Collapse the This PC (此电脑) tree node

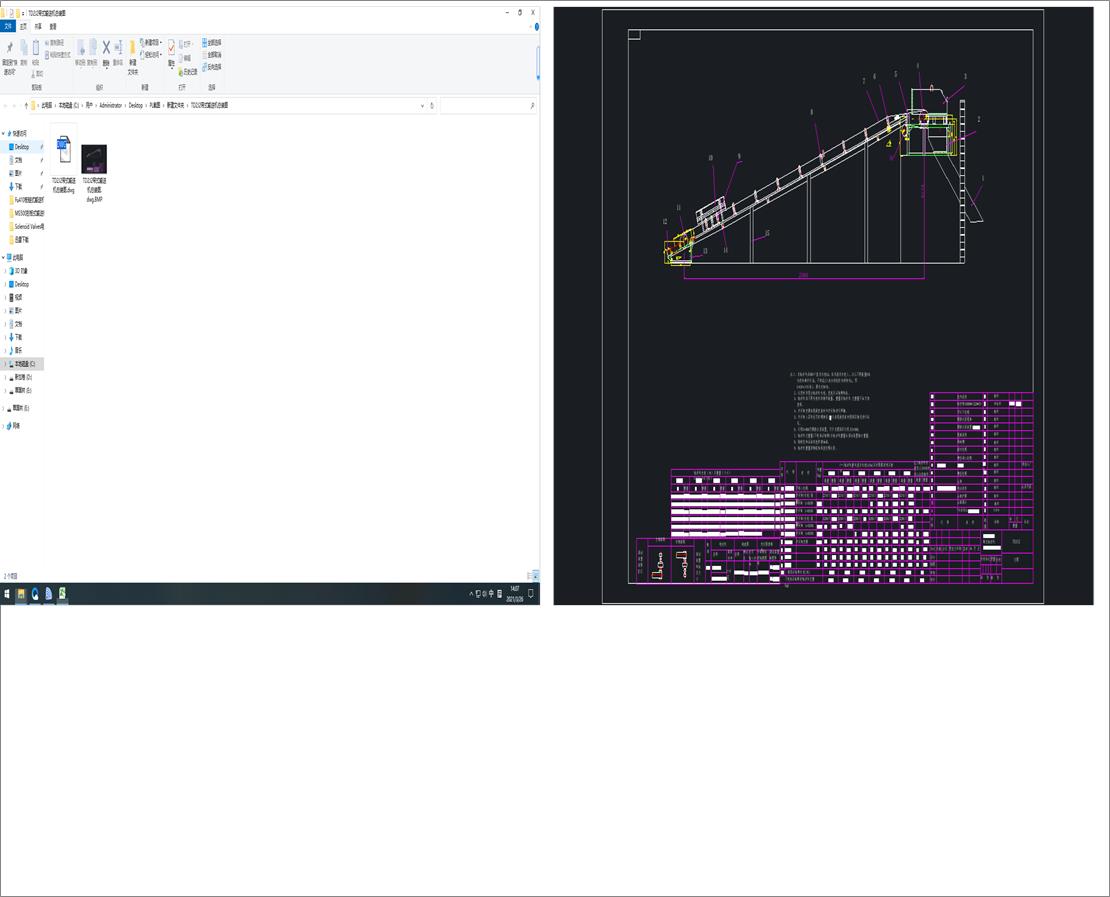tap(4, 258)
